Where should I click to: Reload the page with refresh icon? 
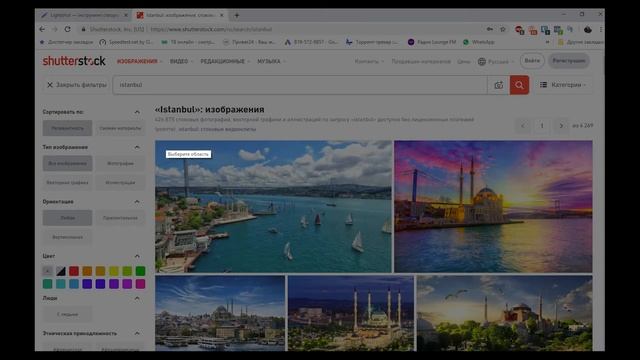[68, 29]
